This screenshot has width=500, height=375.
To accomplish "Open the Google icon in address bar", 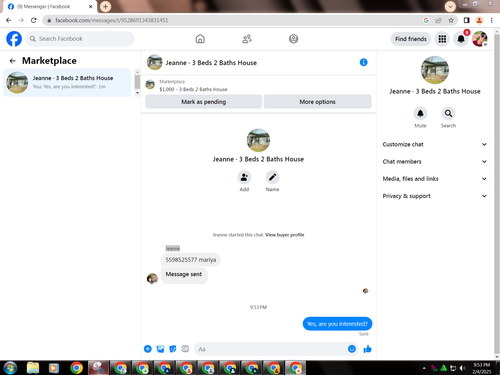I will [x=426, y=20].
